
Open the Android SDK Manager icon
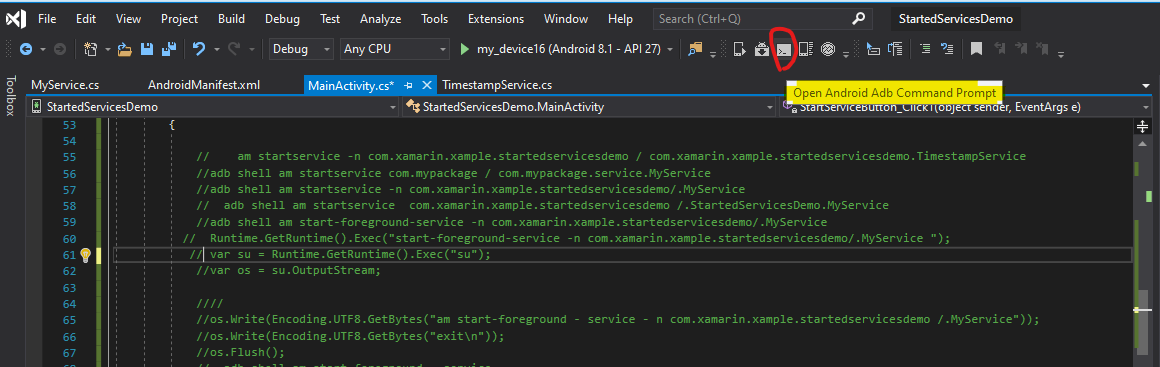point(761,50)
